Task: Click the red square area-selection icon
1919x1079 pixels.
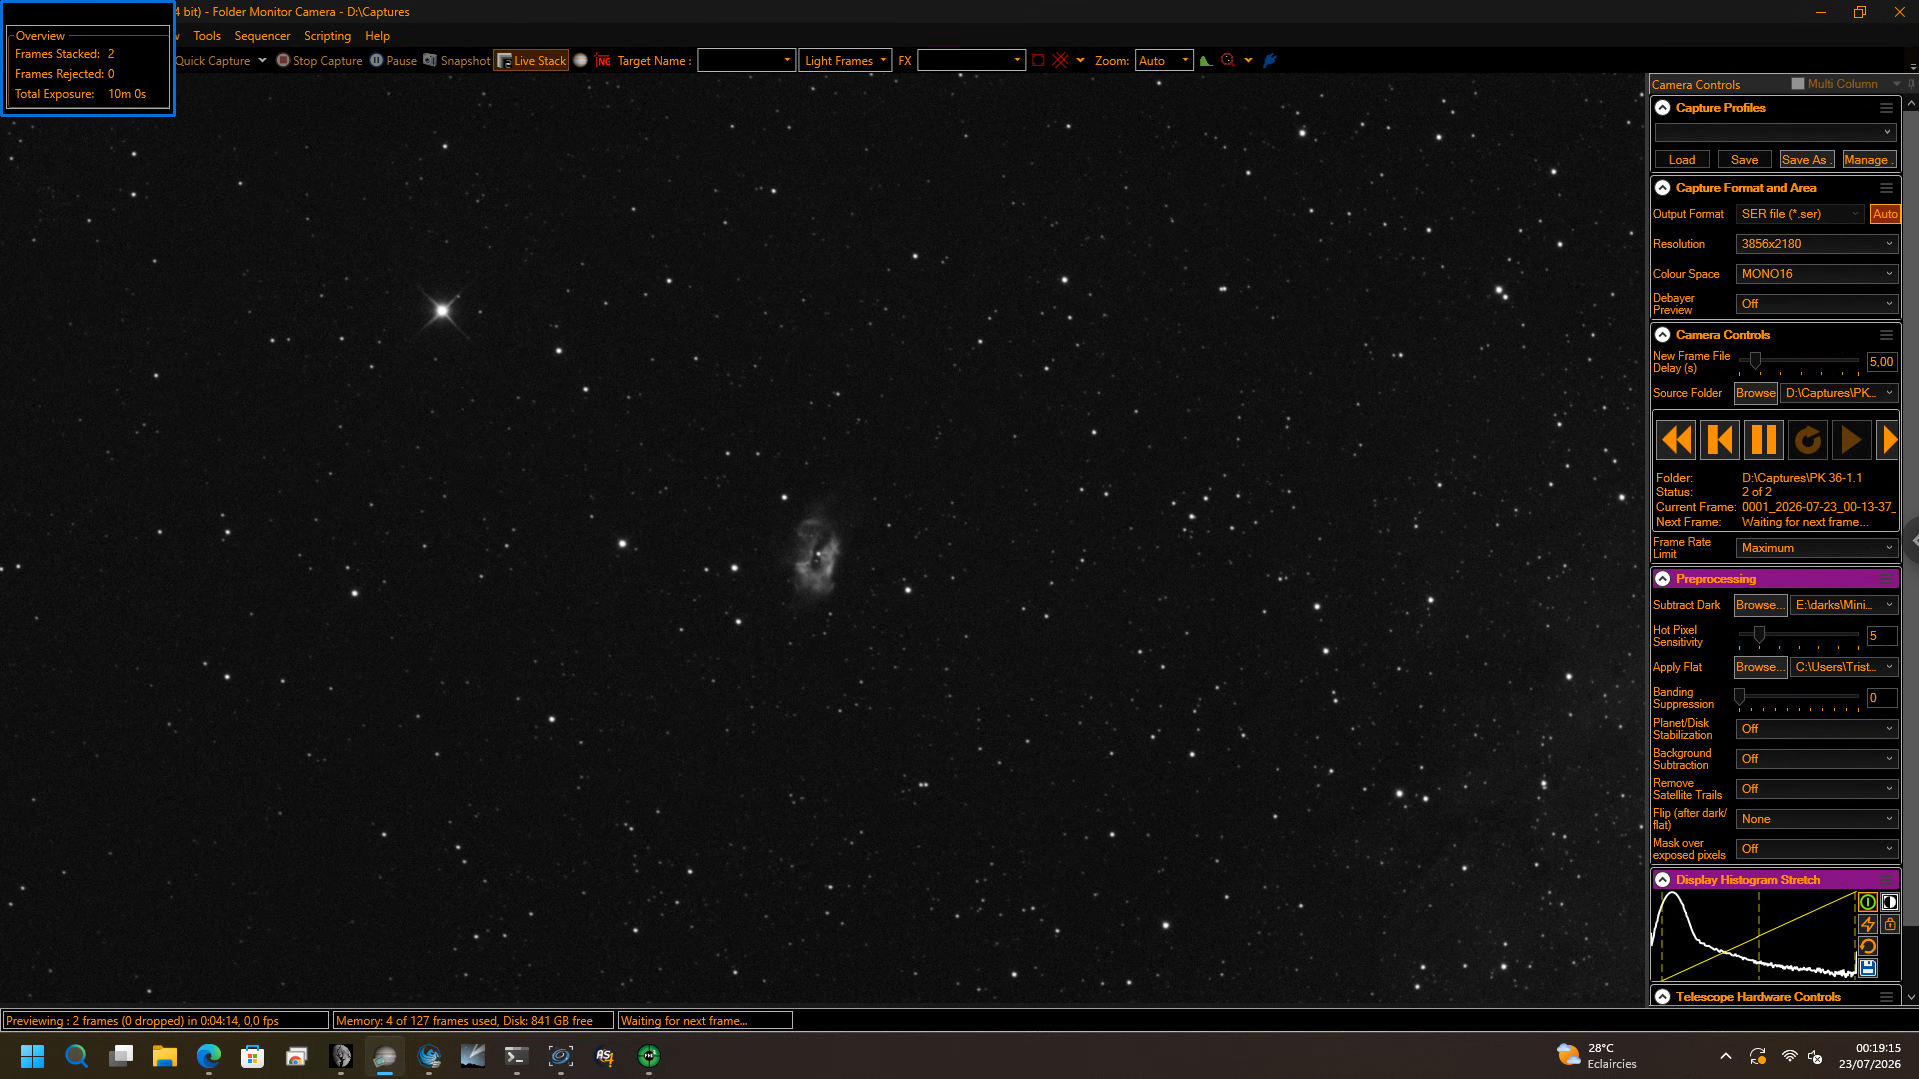Action: (1038, 61)
